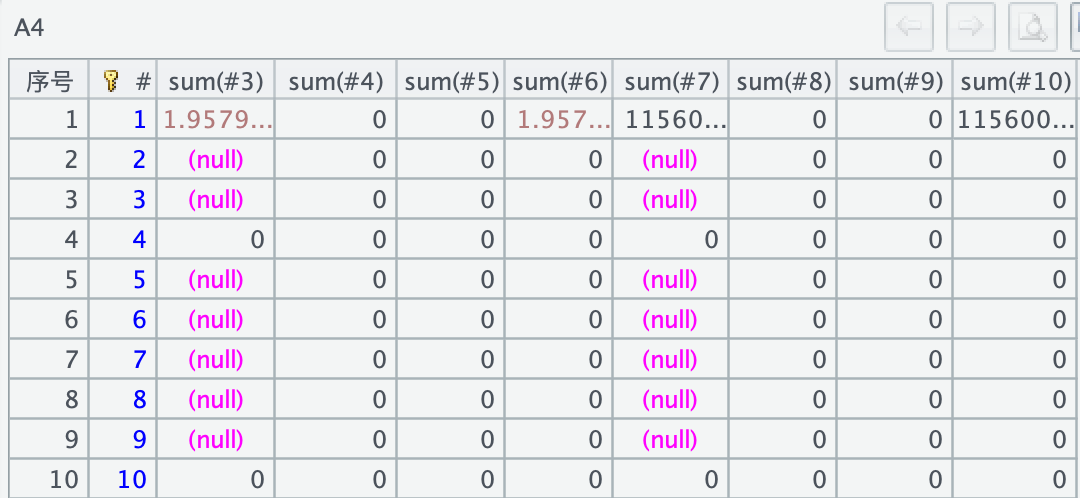This screenshot has width=1080, height=498.
Task: Click the sum(#5) column header
Action: (452, 82)
